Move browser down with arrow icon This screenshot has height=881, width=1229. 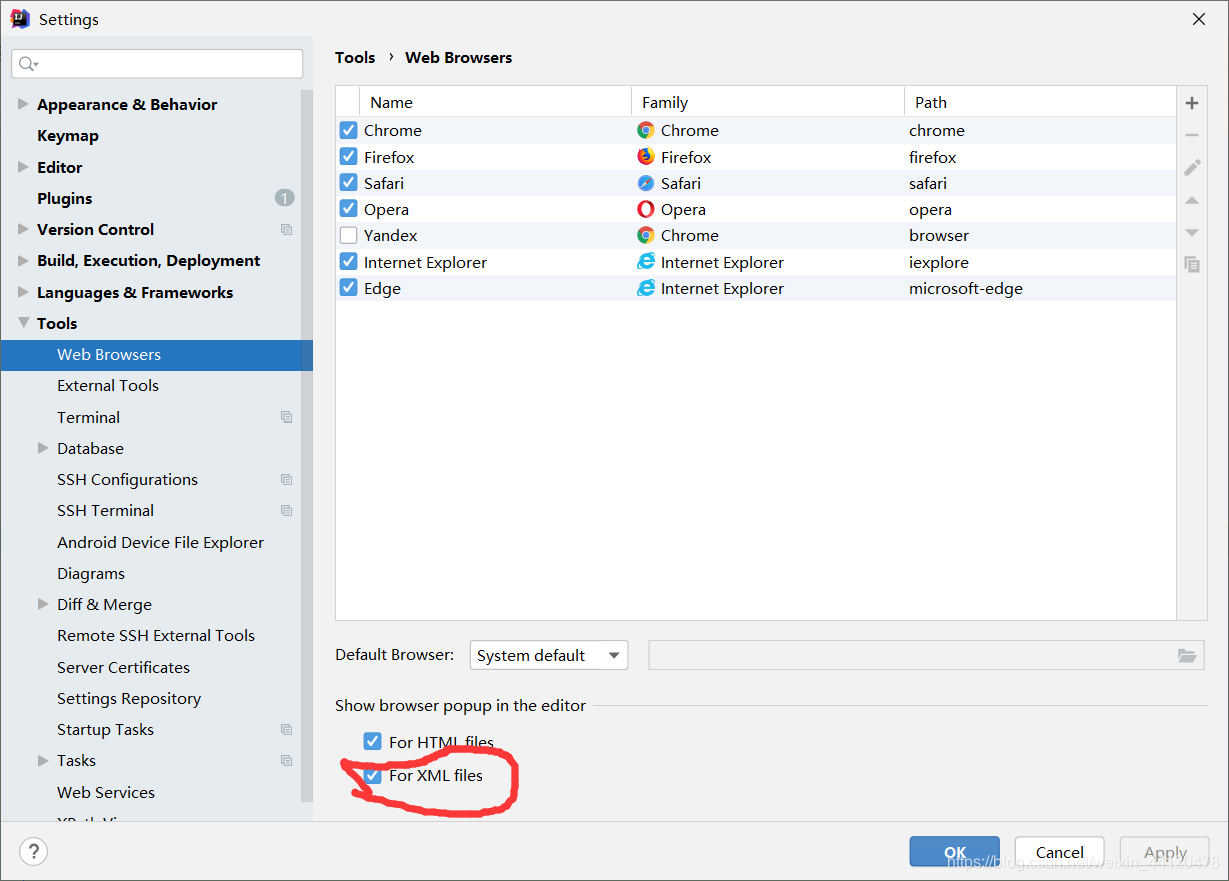pyautogui.click(x=1192, y=232)
